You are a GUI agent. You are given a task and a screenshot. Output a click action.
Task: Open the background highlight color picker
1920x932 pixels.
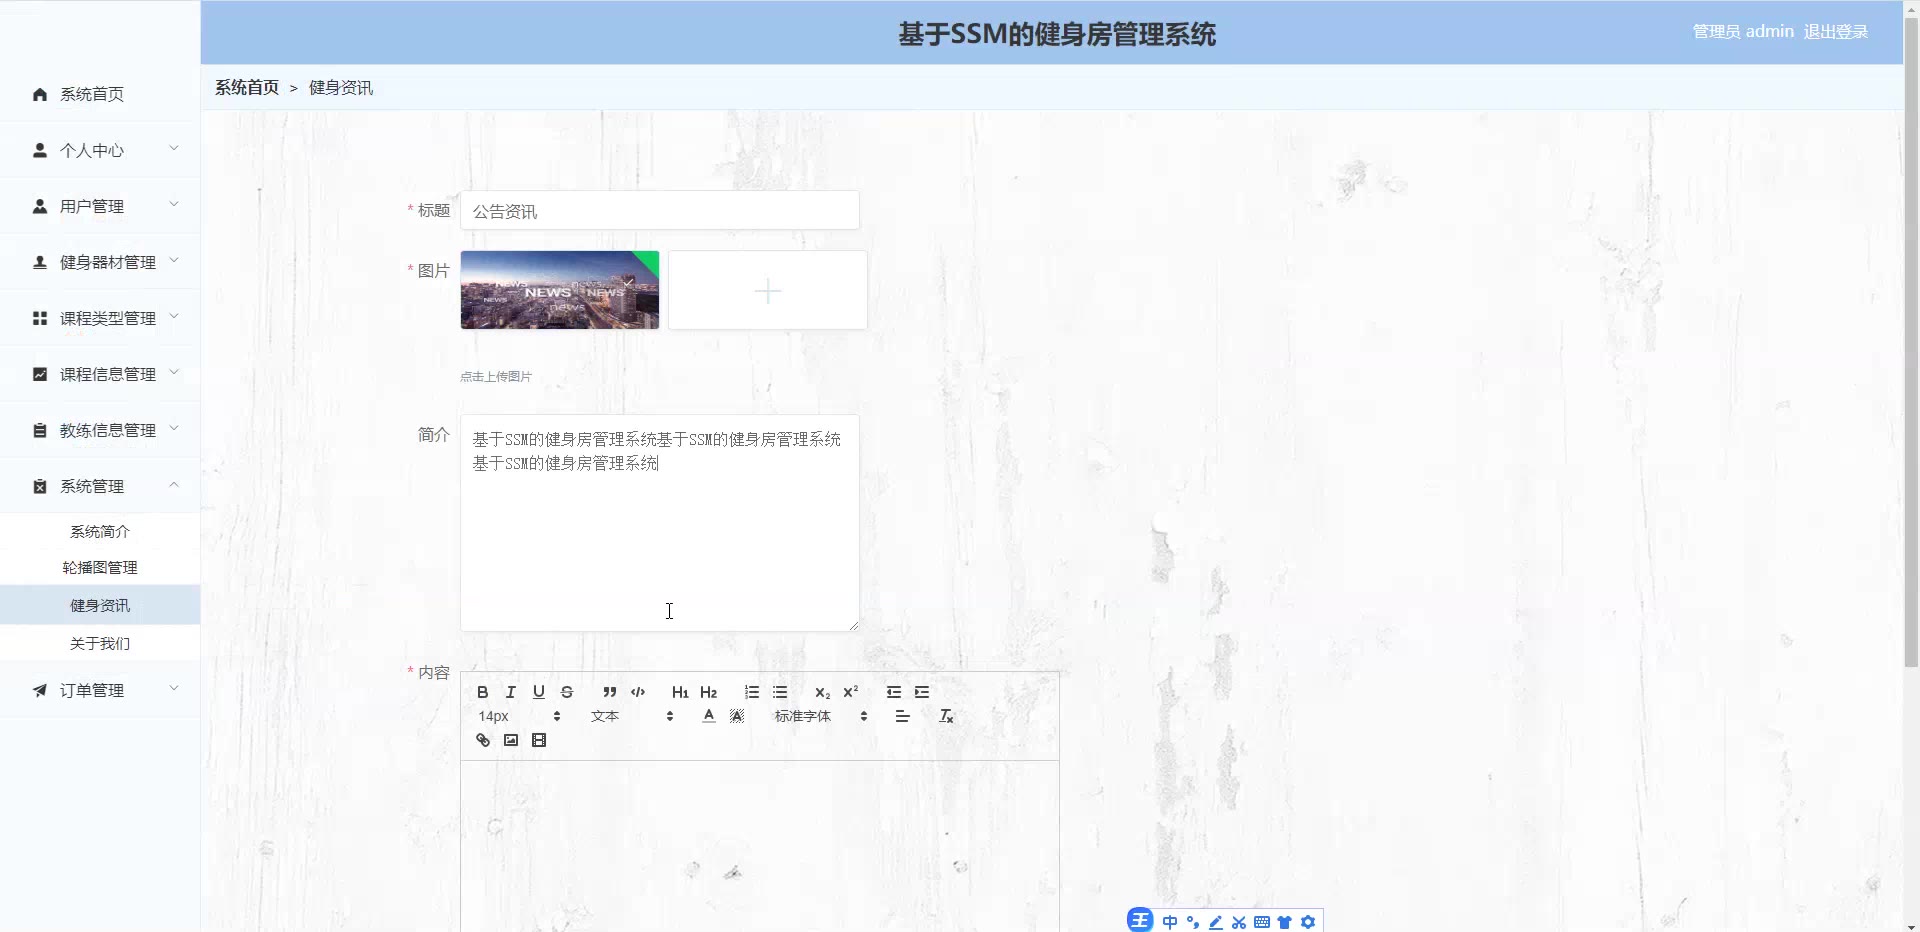point(737,716)
